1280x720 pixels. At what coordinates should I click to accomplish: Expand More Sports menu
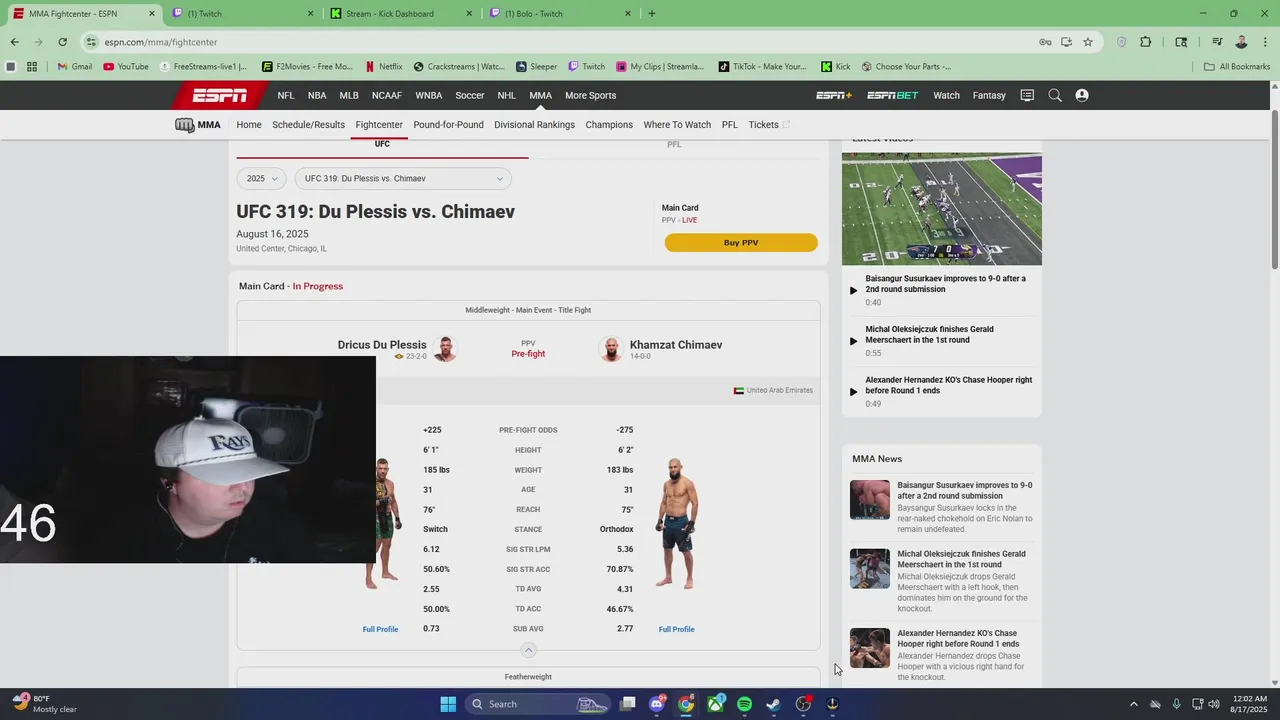[x=590, y=95]
